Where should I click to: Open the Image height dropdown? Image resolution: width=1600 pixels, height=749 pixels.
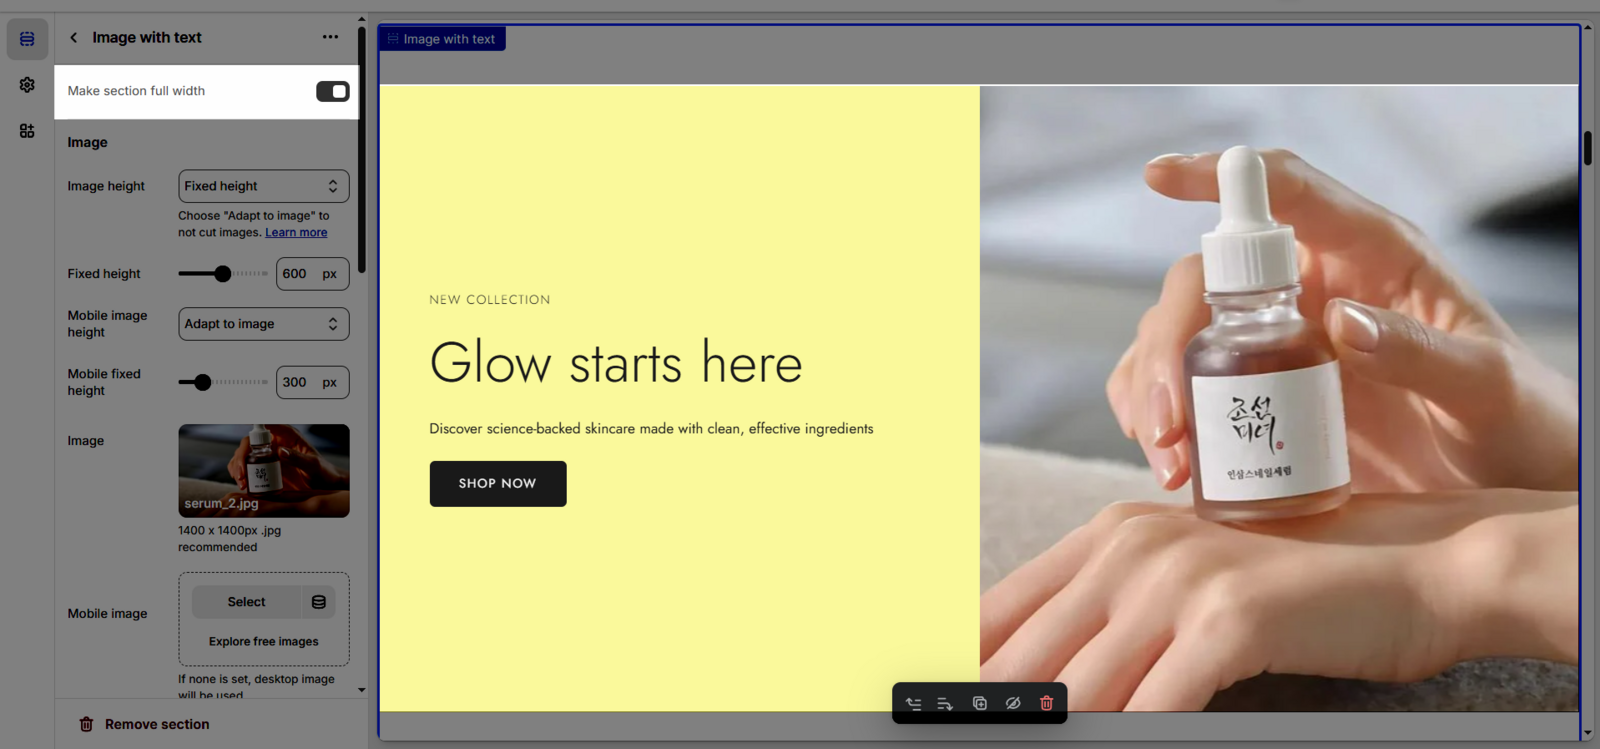(263, 186)
